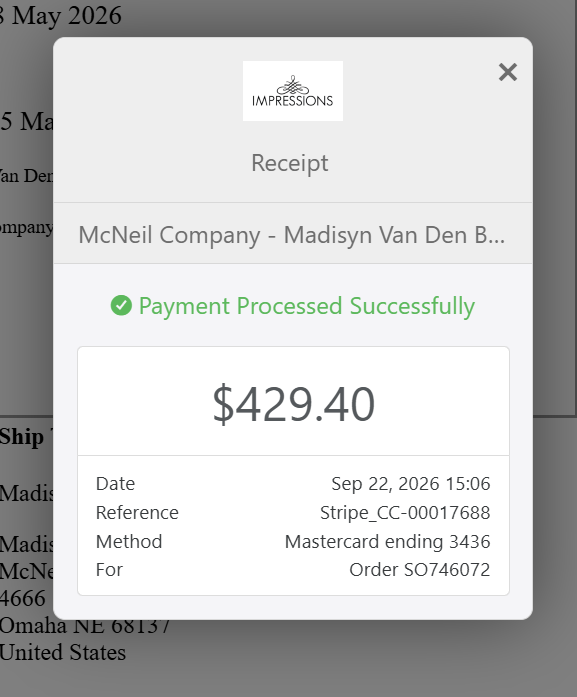Click the Stripe_CC-00017688 reference number
Image resolution: width=577 pixels, height=697 pixels.
(x=405, y=513)
